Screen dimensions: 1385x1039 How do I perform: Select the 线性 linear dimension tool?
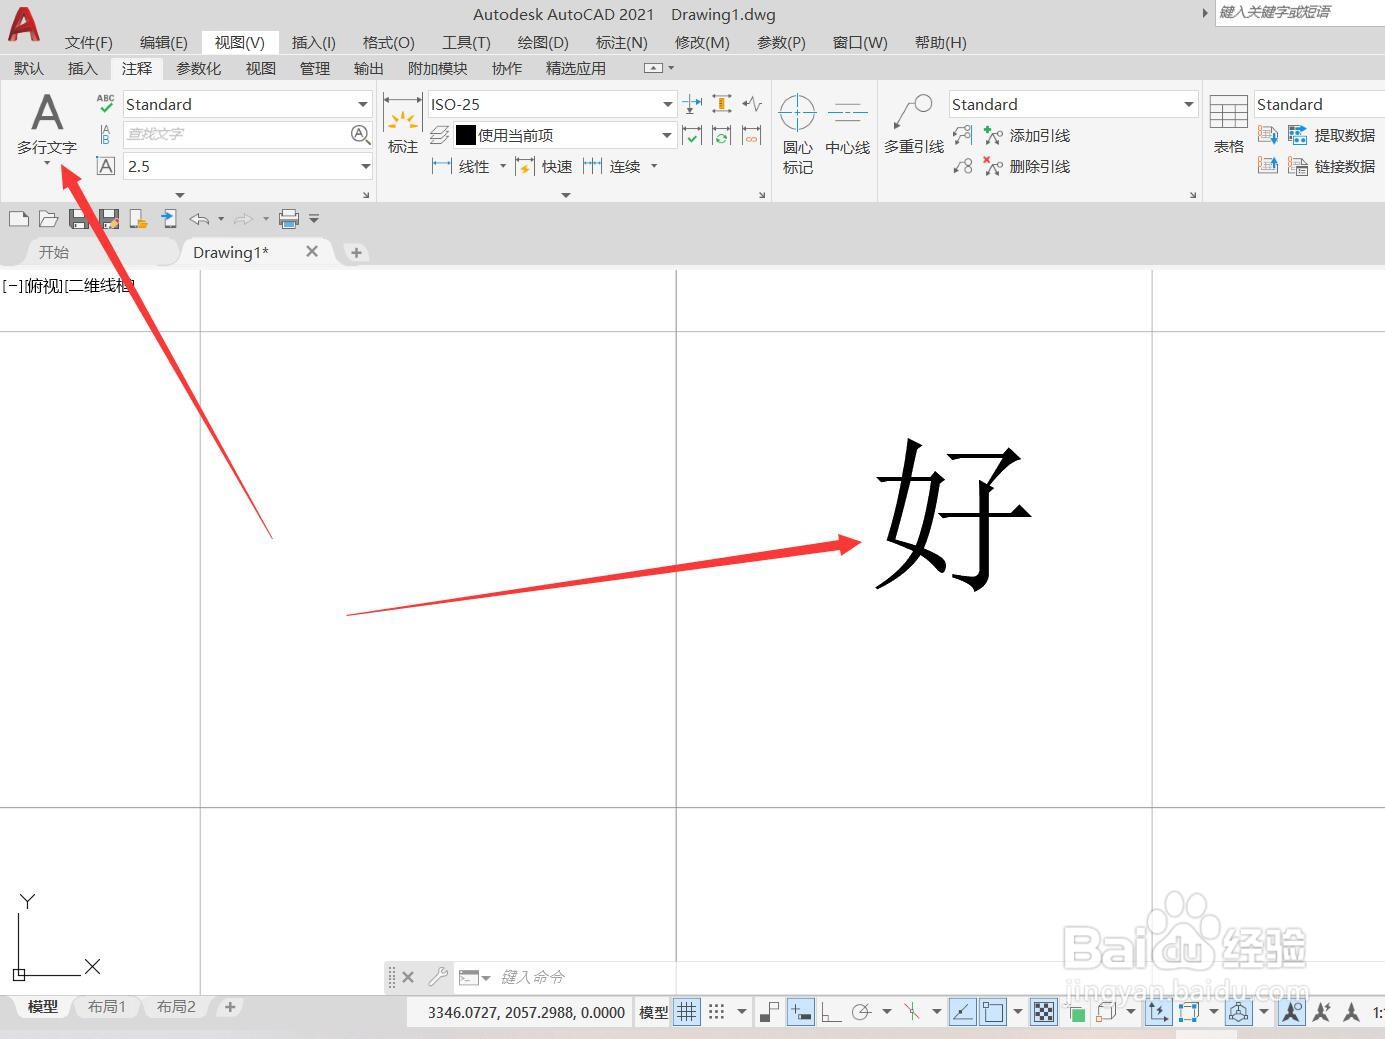tap(461, 166)
